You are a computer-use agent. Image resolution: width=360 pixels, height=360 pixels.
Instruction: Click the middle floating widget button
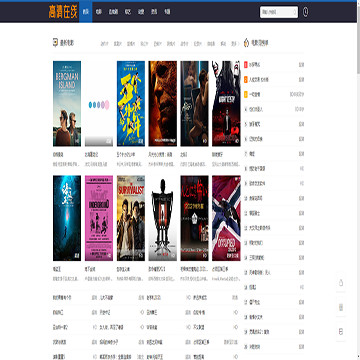(x=341, y=307)
